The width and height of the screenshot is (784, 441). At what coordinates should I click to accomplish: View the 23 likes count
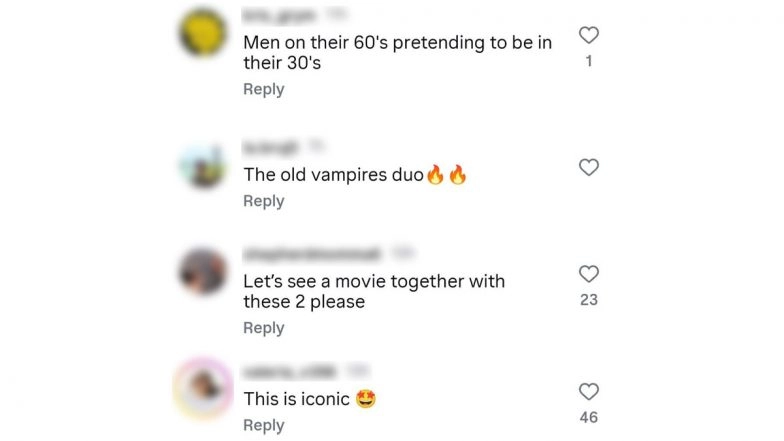[x=588, y=300]
